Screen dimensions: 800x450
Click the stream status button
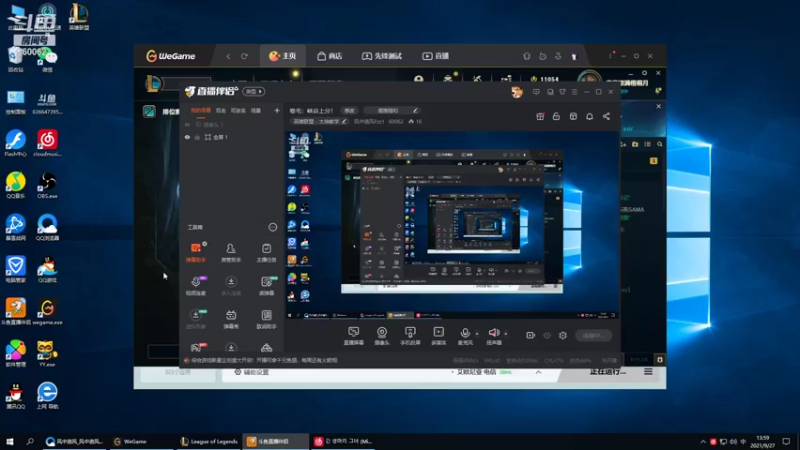(593, 335)
